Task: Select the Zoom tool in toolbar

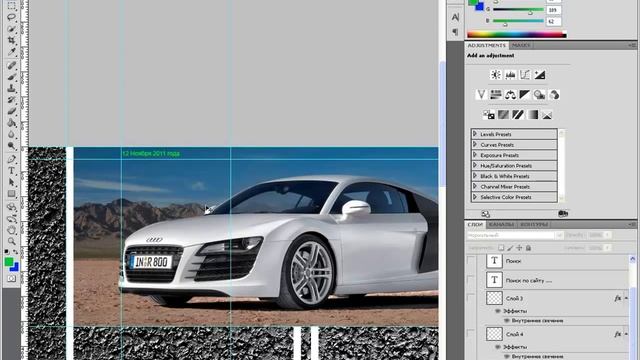Action: click(11, 241)
